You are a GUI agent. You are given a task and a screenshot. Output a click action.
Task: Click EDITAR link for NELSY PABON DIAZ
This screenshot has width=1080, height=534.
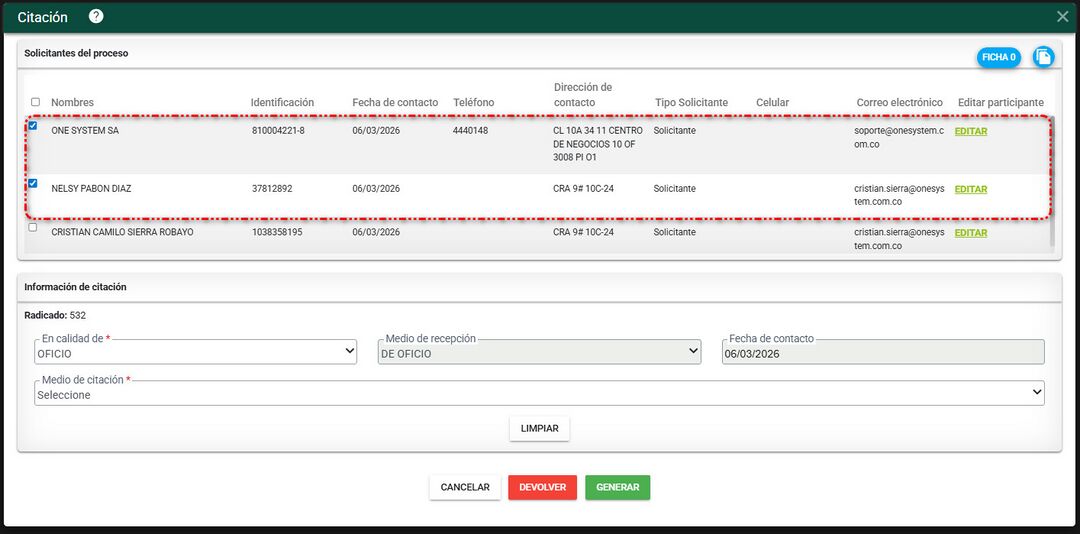pyautogui.click(x=970, y=189)
